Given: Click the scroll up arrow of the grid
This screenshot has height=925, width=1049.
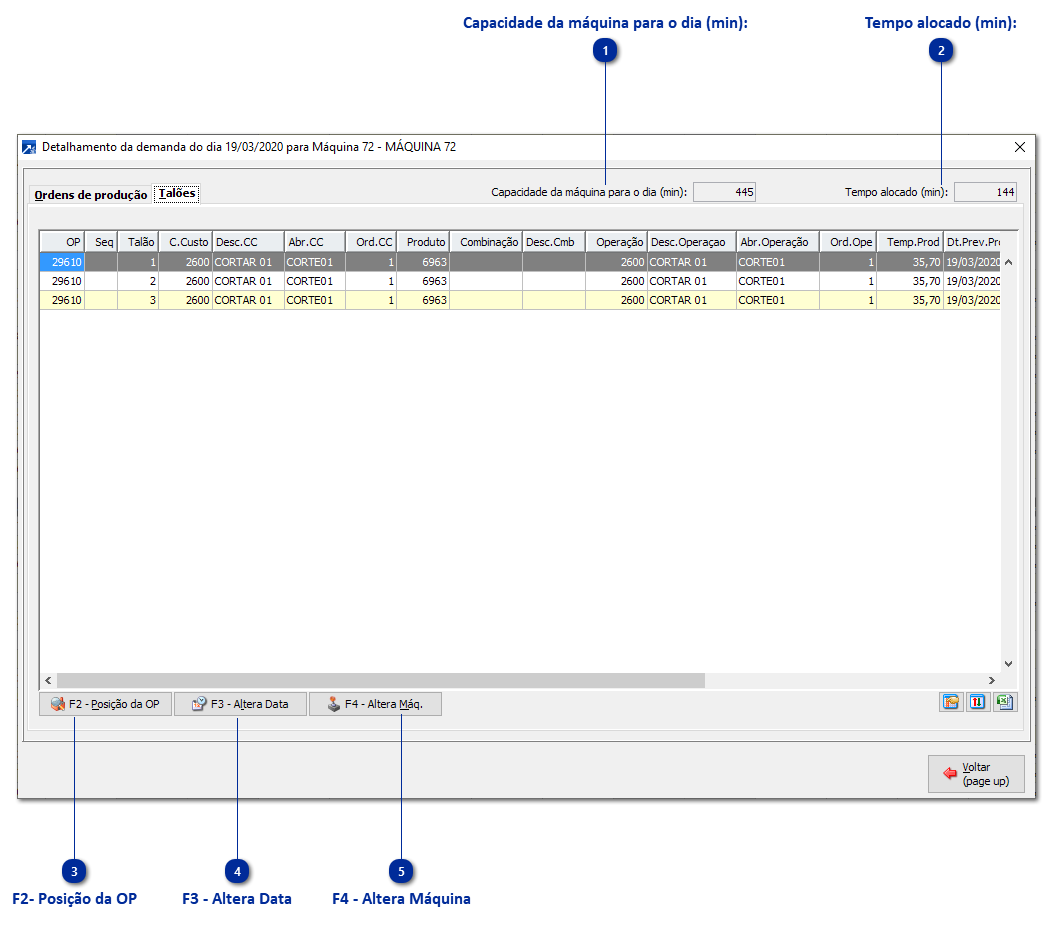Looking at the screenshot, I should (x=1008, y=262).
